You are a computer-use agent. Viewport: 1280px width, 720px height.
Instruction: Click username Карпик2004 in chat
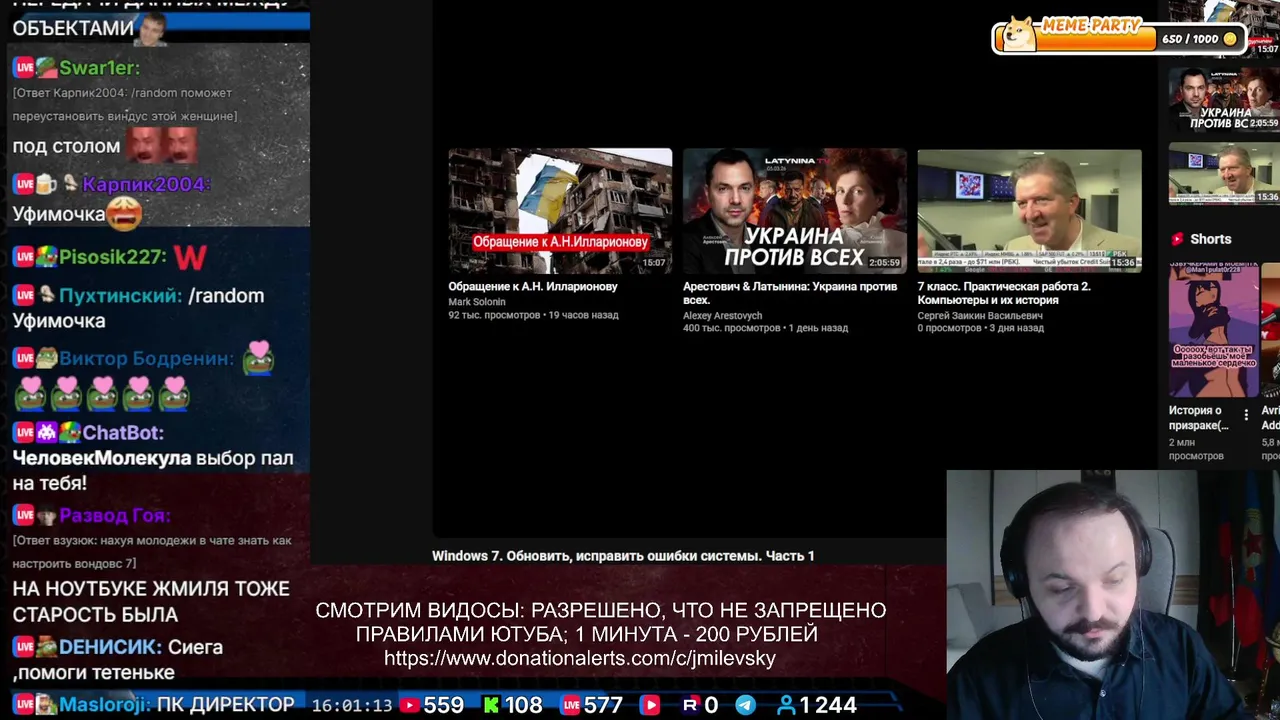pos(146,185)
